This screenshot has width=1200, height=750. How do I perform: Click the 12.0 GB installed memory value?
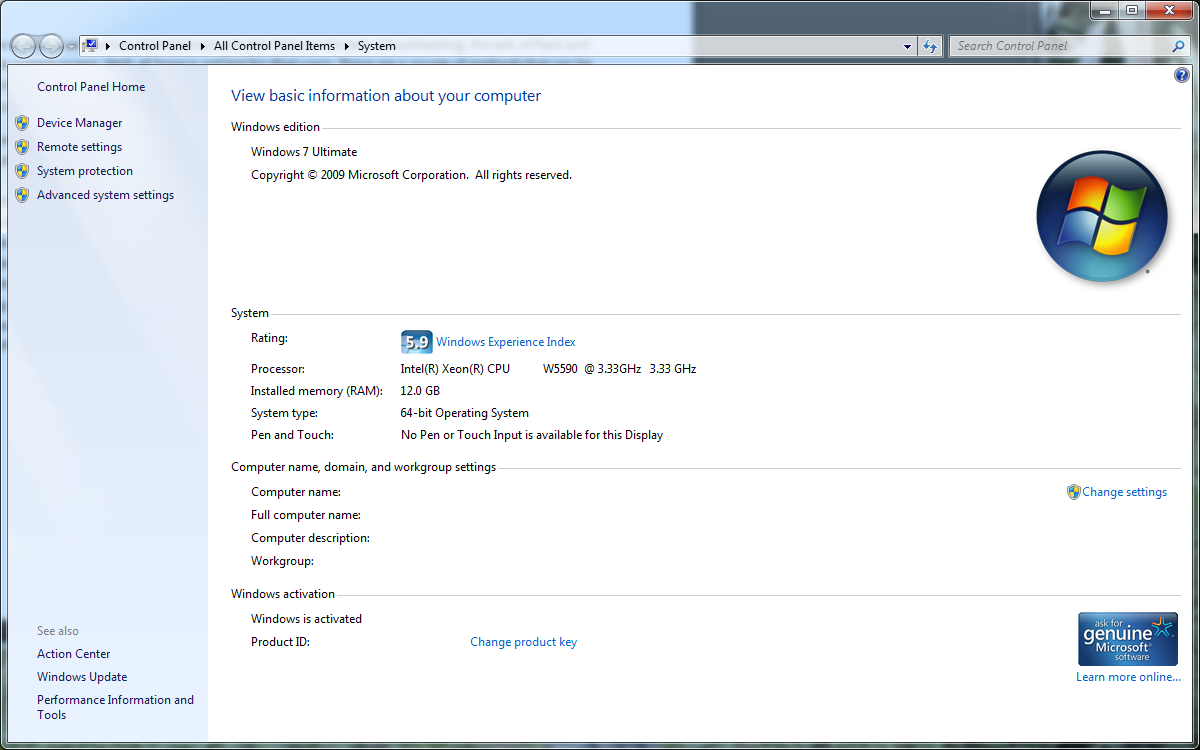(x=420, y=391)
